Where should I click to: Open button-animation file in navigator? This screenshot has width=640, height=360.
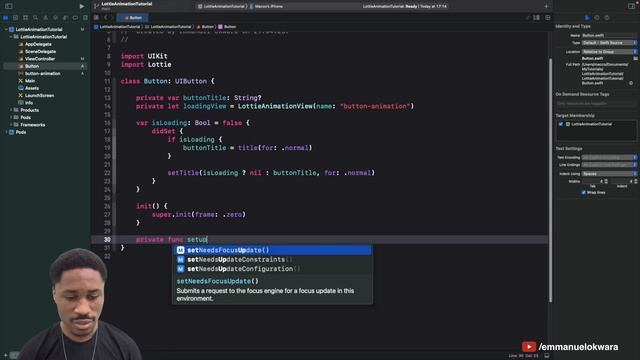click(x=42, y=73)
